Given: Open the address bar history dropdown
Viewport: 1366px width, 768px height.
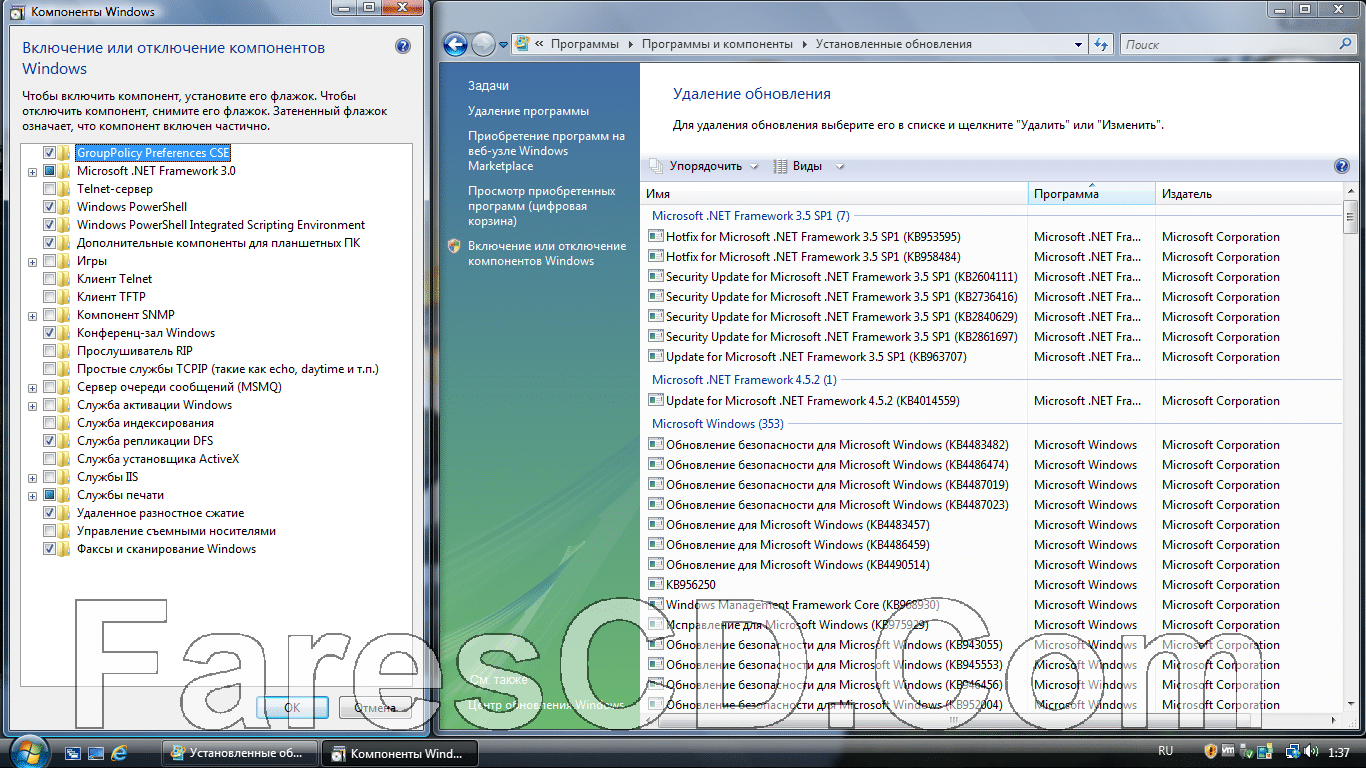Looking at the screenshot, I should [x=1078, y=45].
